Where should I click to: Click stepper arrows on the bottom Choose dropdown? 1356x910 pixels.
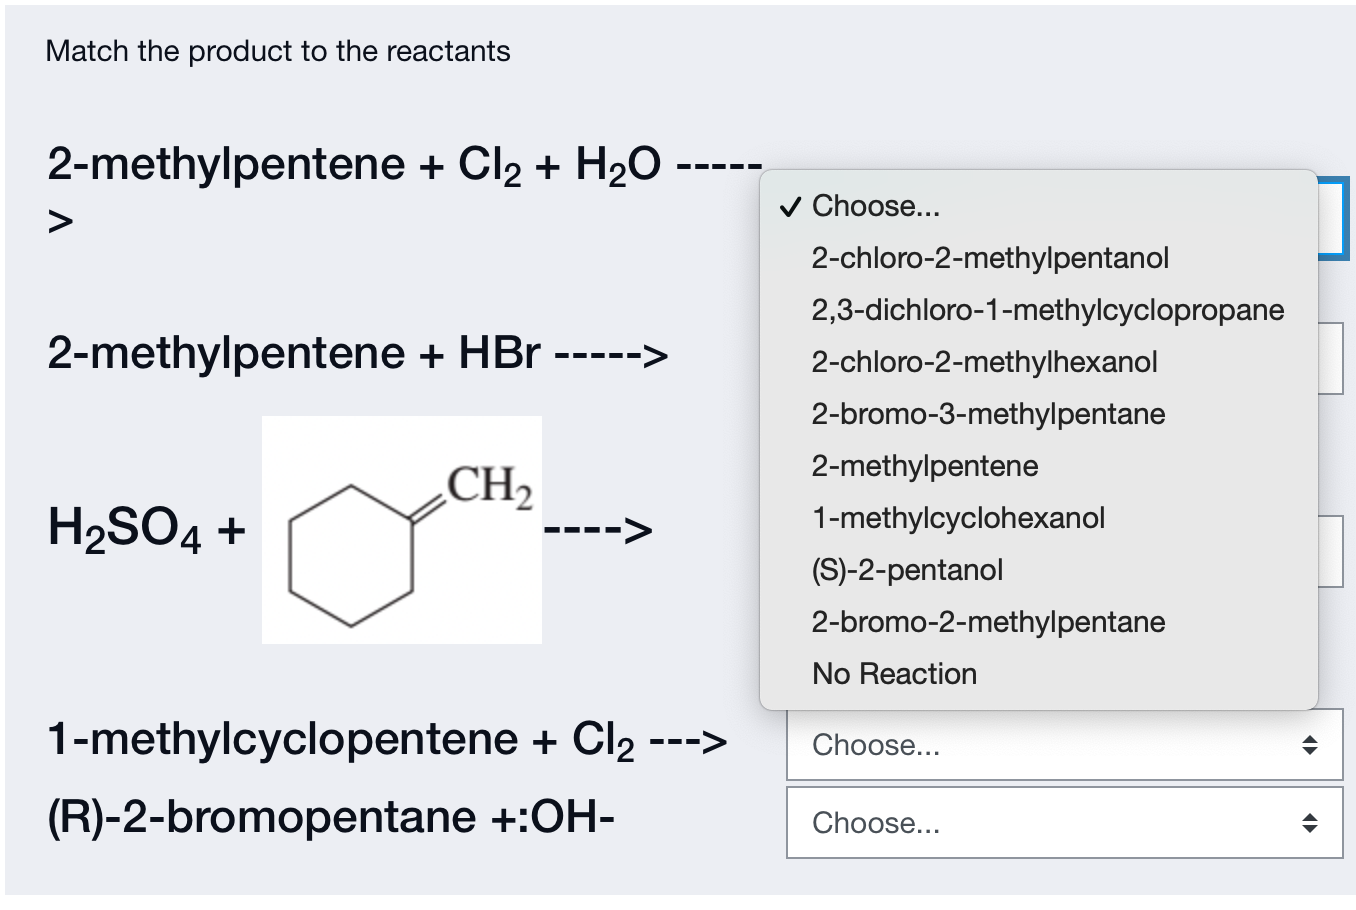point(1313,823)
